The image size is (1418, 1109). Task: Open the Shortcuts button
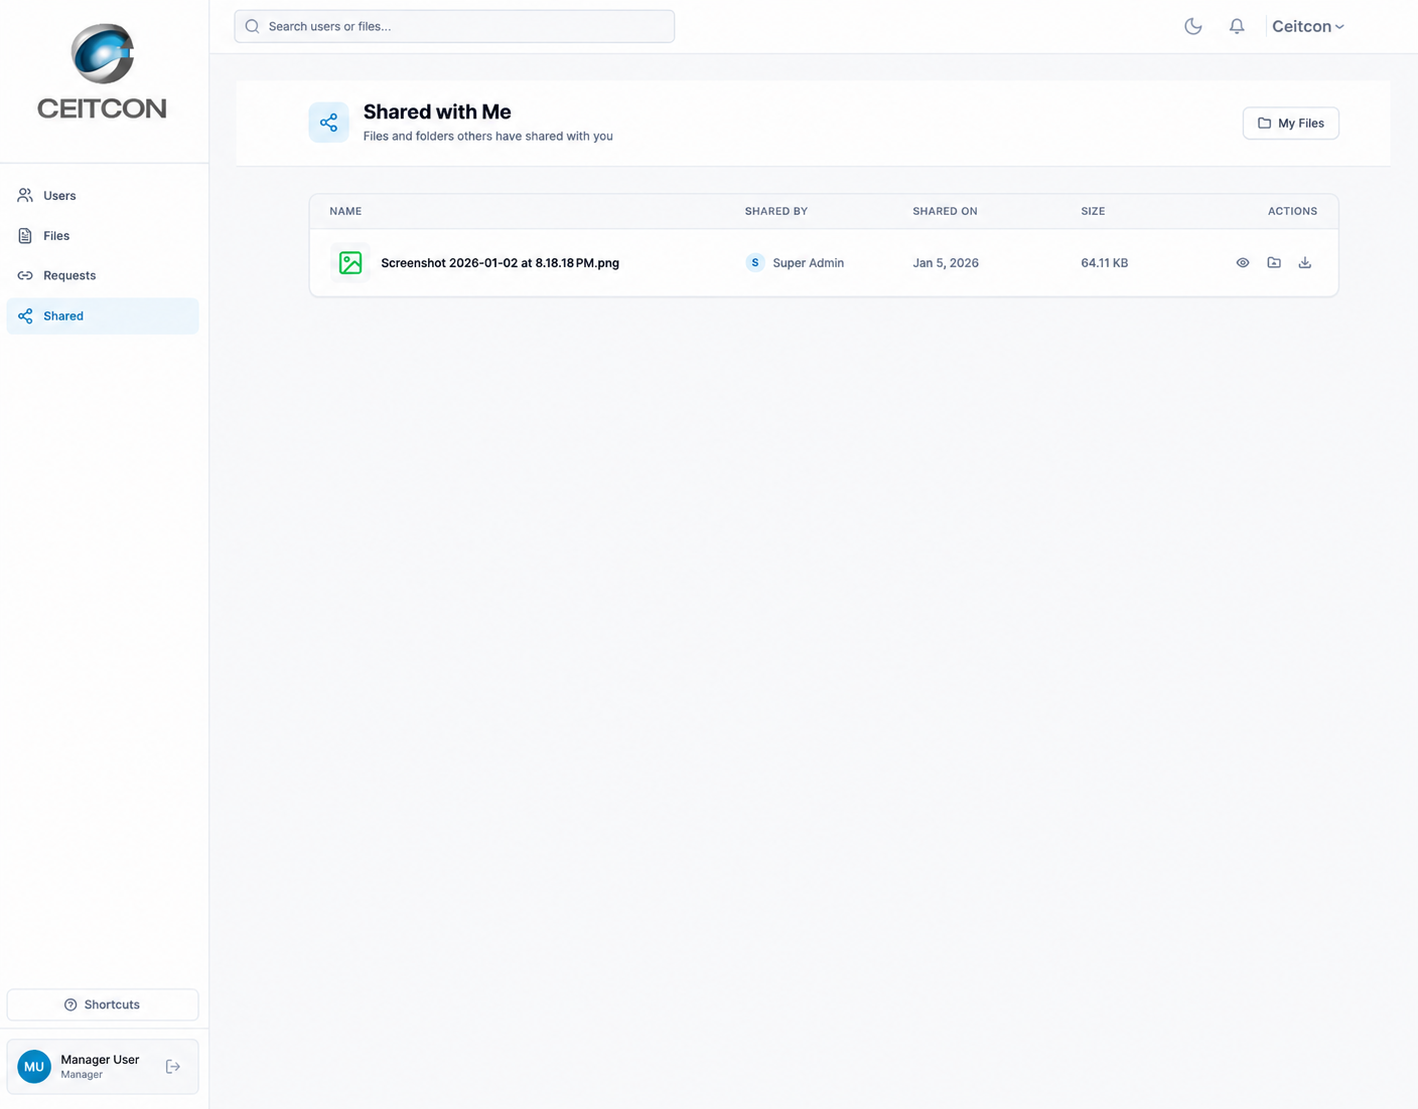point(102,1005)
